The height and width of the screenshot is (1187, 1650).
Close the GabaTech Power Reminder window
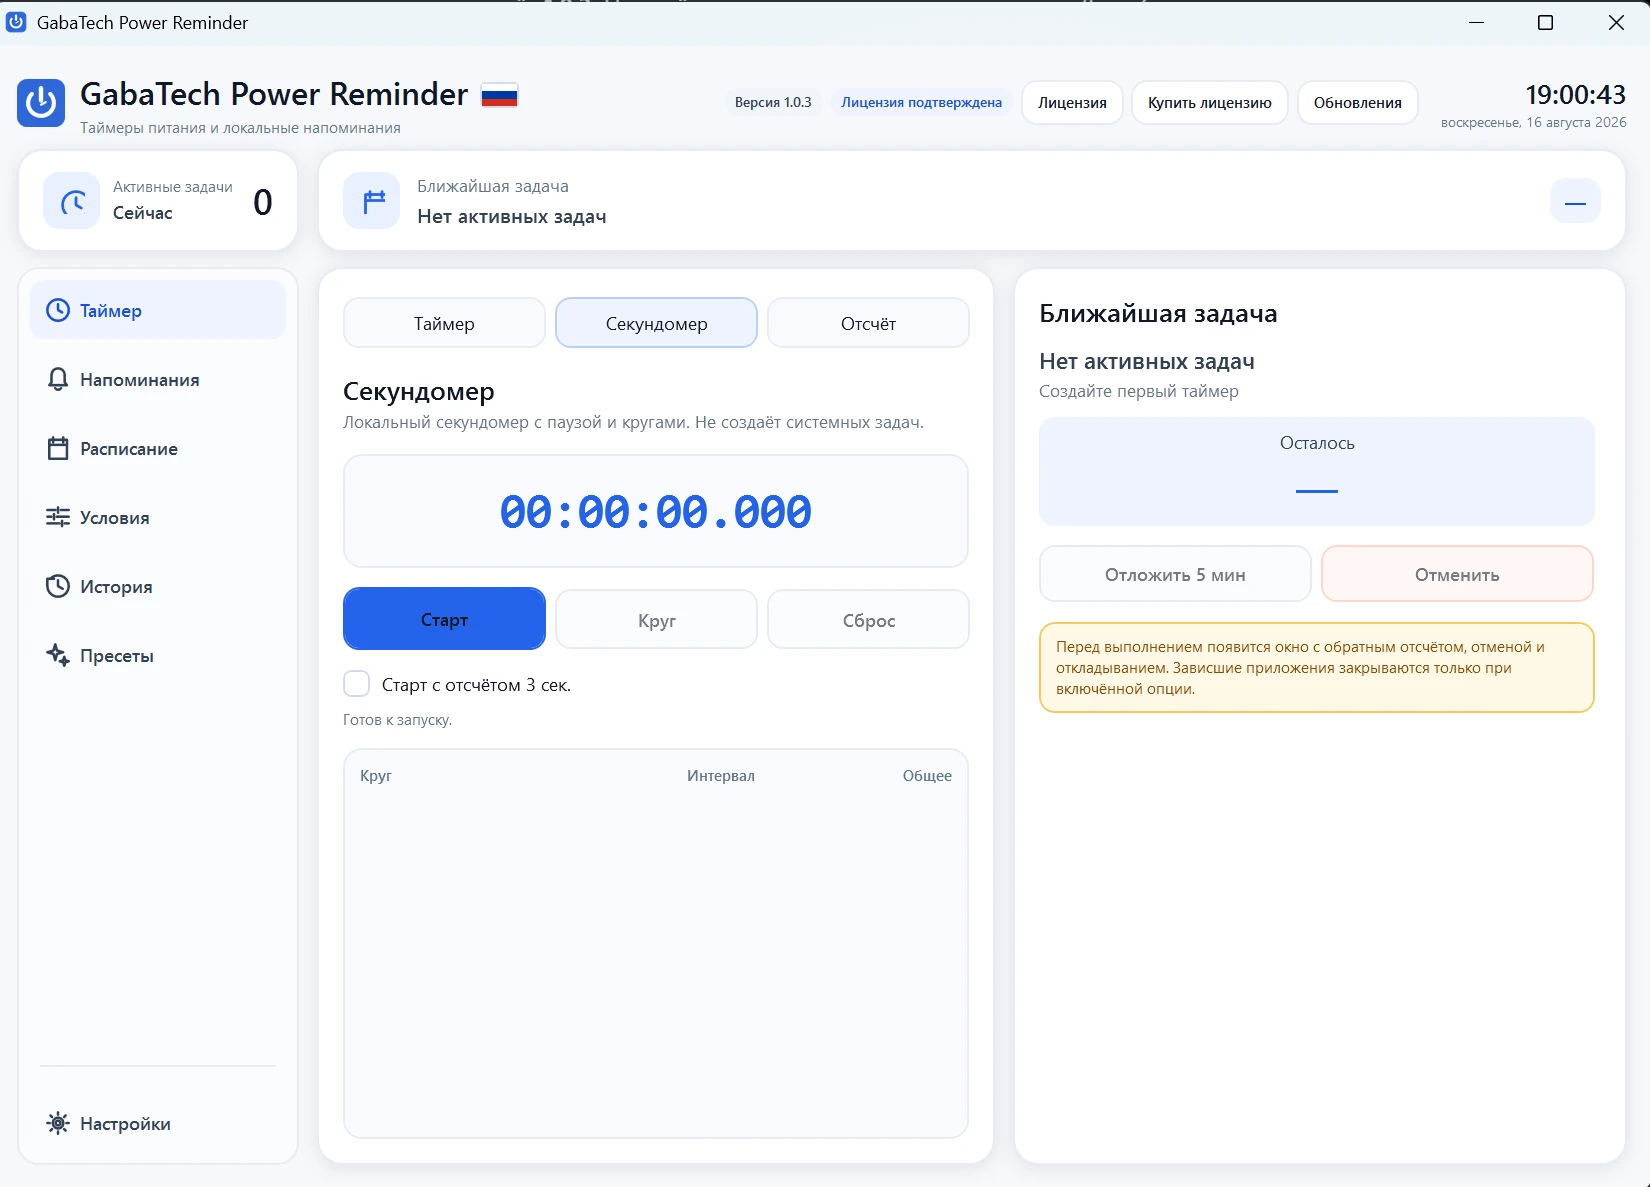click(1615, 22)
